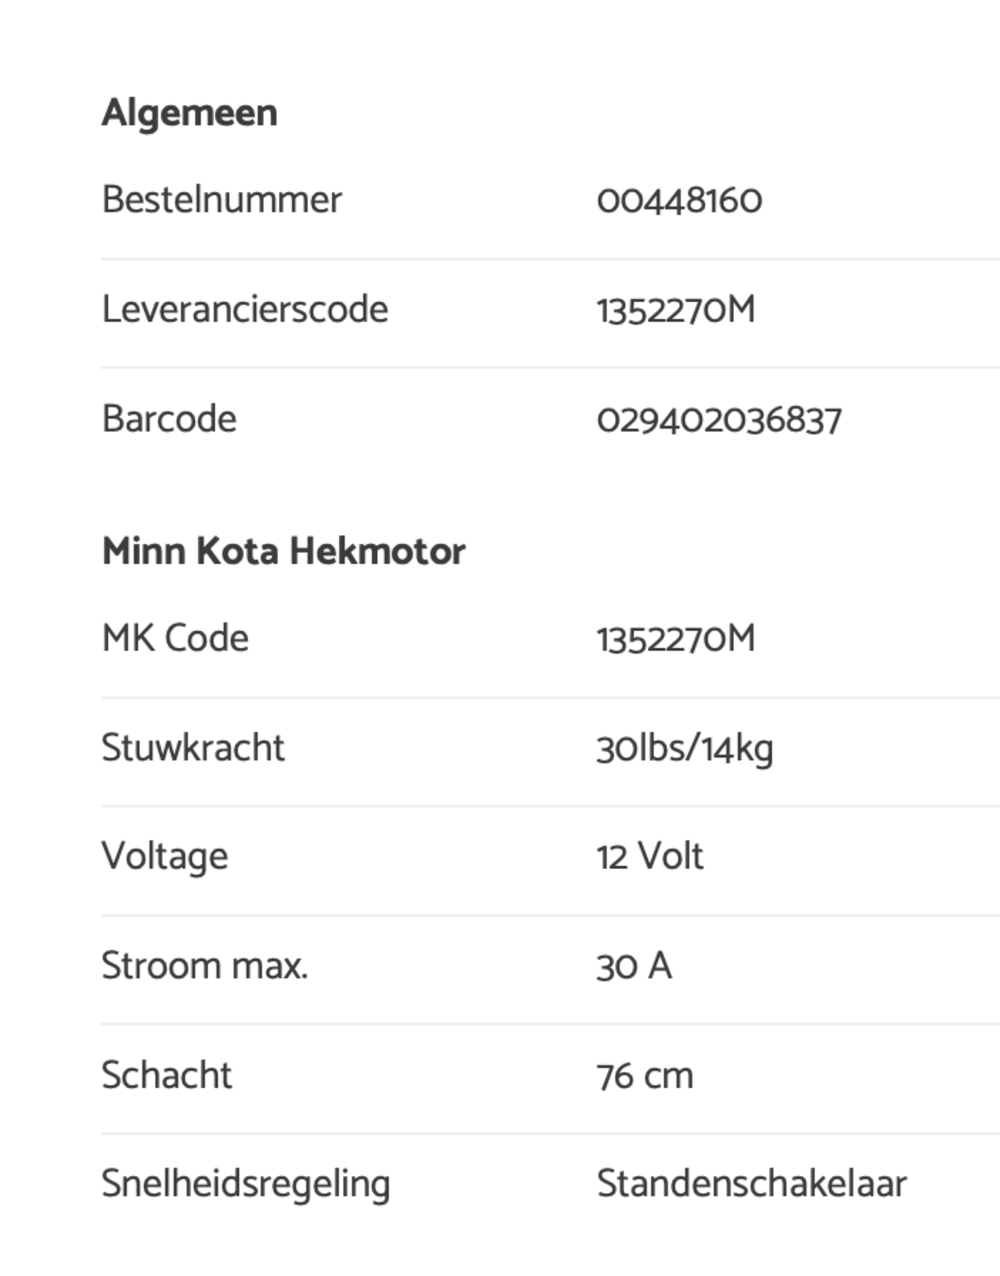Click the 30lbs/14kg thrust value

[684, 749]
